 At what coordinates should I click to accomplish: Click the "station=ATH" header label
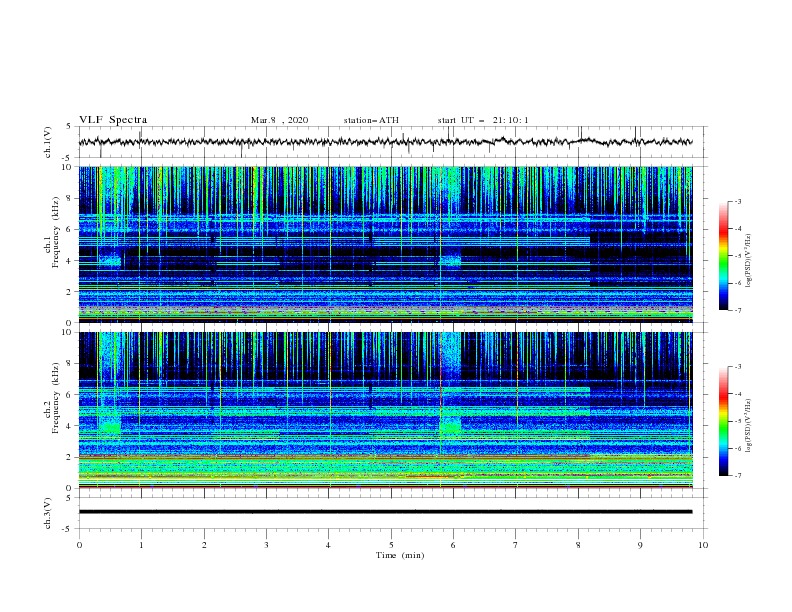coord(371,120)
